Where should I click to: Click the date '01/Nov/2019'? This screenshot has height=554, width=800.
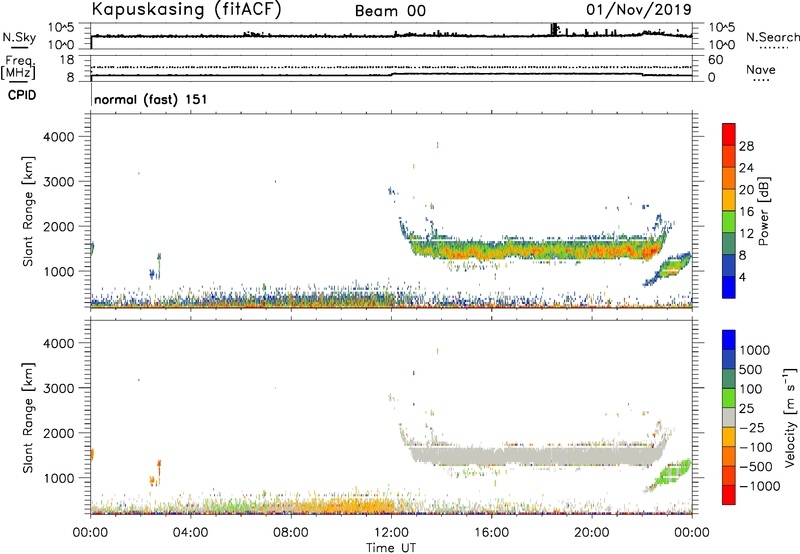click(x=639, y=10)
